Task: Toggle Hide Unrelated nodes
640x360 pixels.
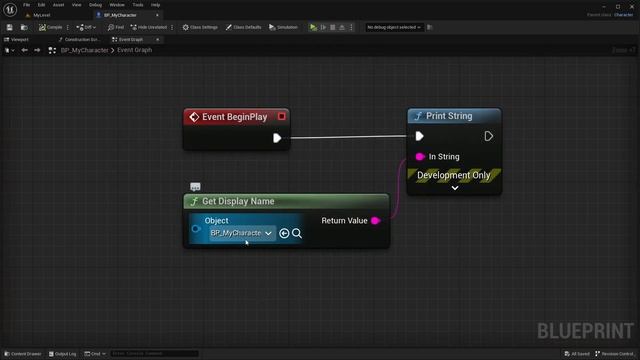Action: coord(149,27)
